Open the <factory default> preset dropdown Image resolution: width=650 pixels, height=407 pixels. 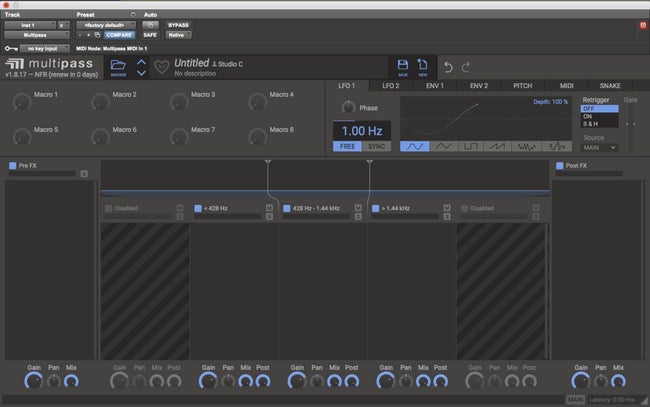coord(106,25)
